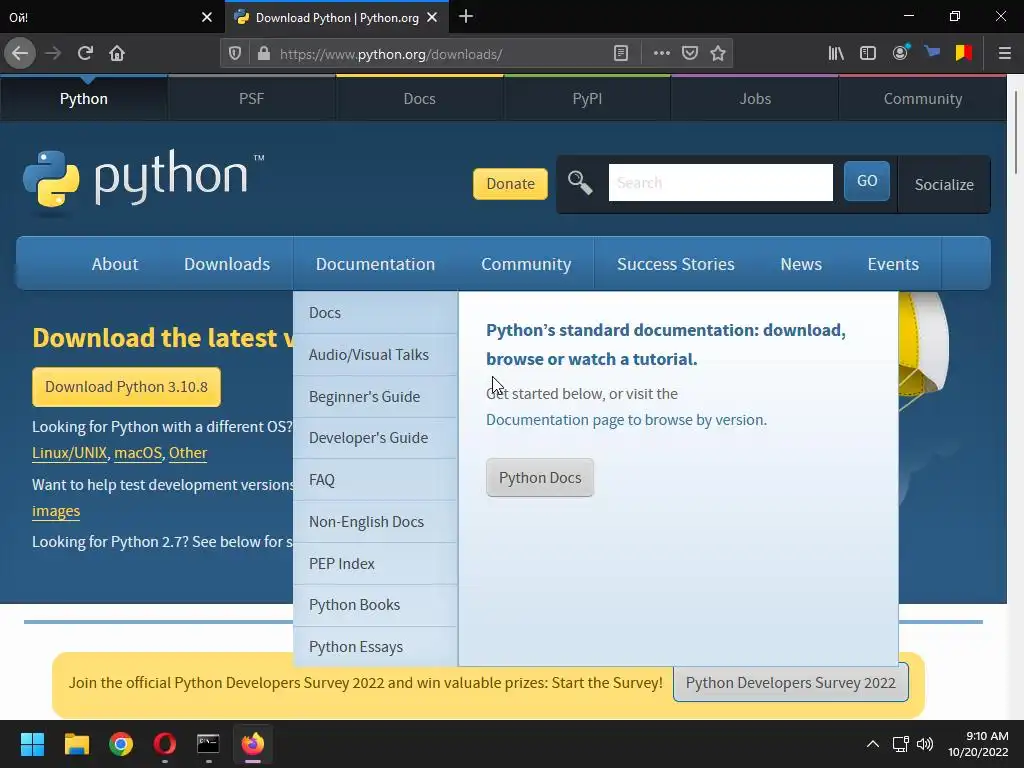Bookmark this page with star icon

(718, 54)
